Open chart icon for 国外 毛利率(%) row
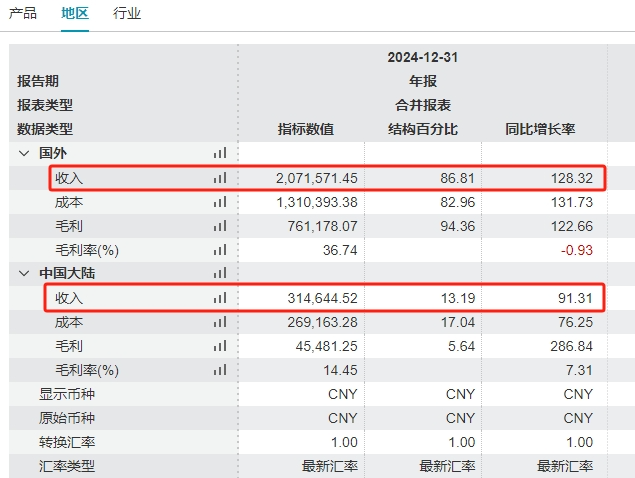This screenshot has height=478, width=635. (x=220, y=250)
